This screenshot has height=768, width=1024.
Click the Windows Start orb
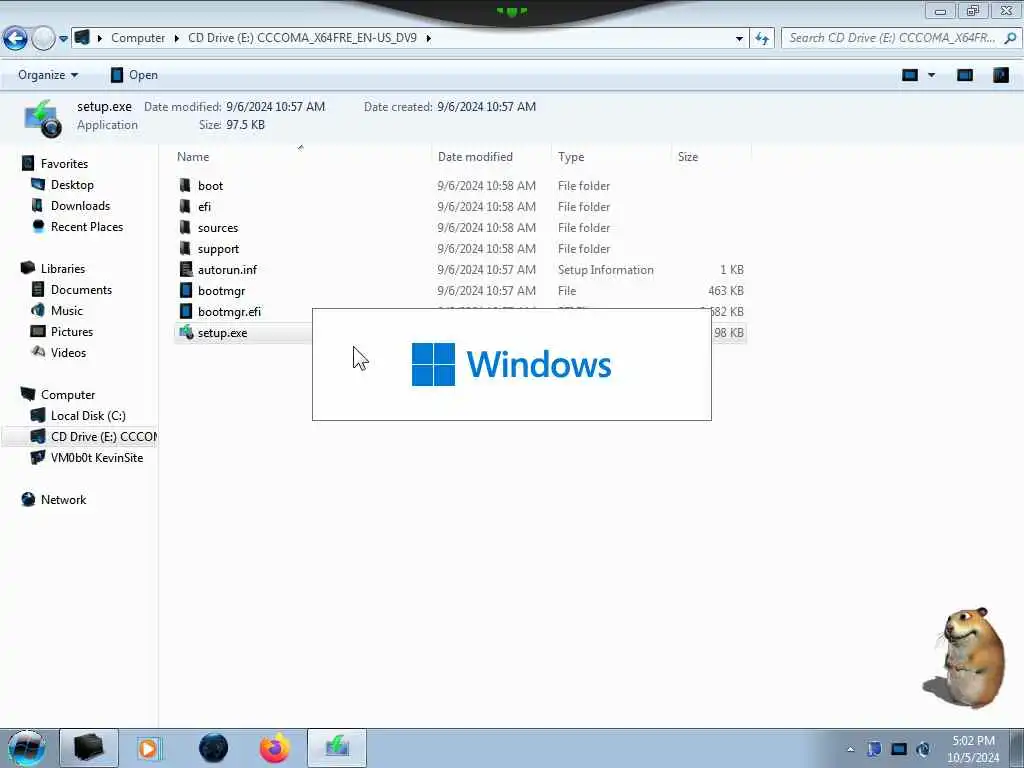coord(26,748)
